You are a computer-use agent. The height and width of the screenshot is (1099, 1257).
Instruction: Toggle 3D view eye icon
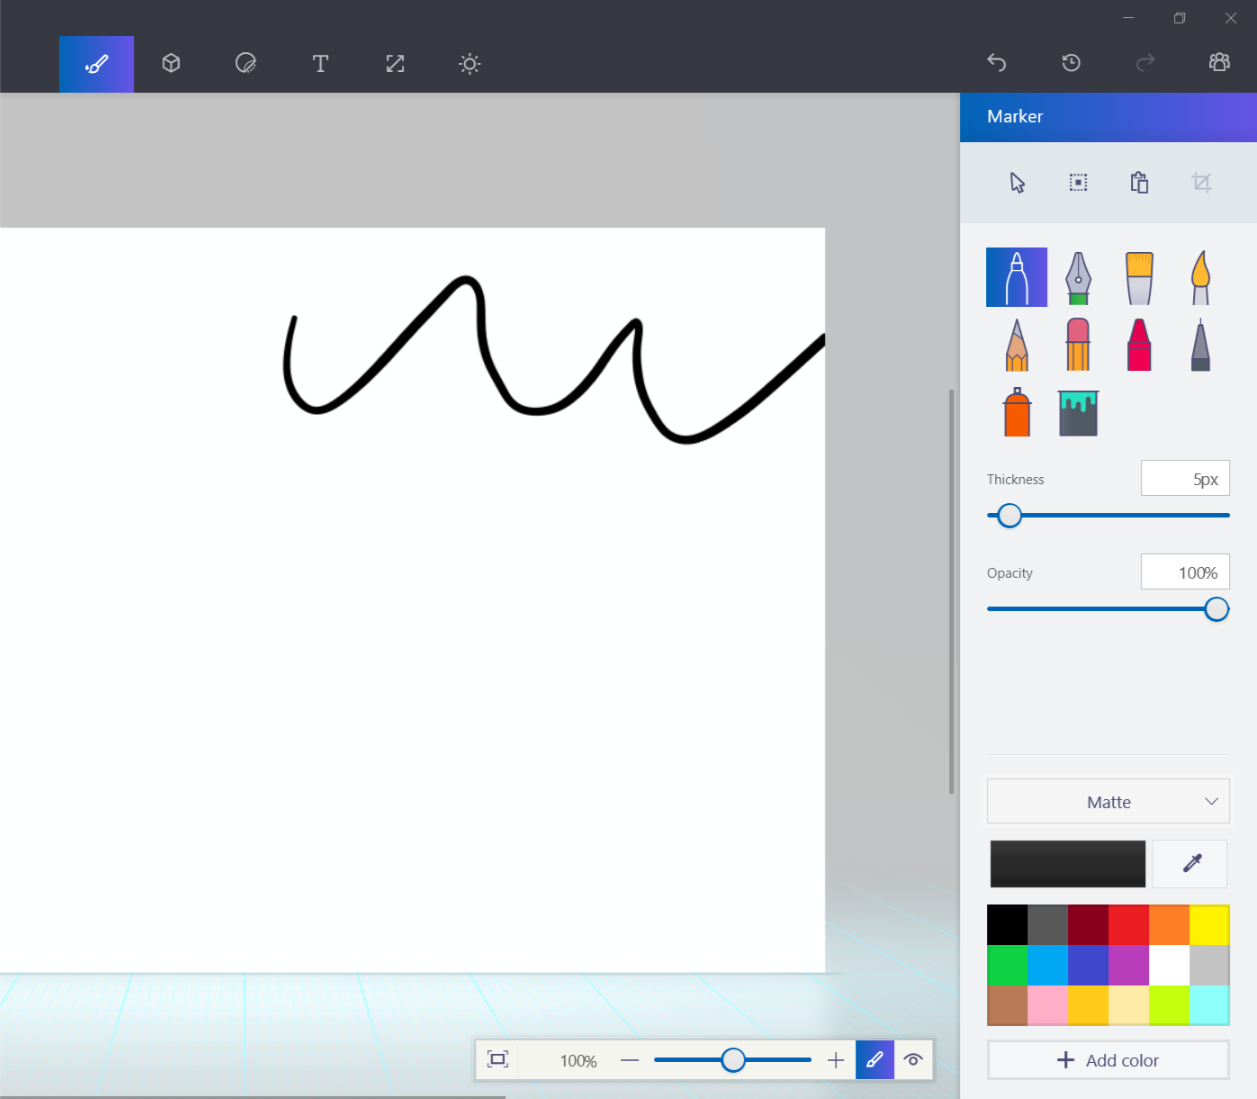point(913,1060)
